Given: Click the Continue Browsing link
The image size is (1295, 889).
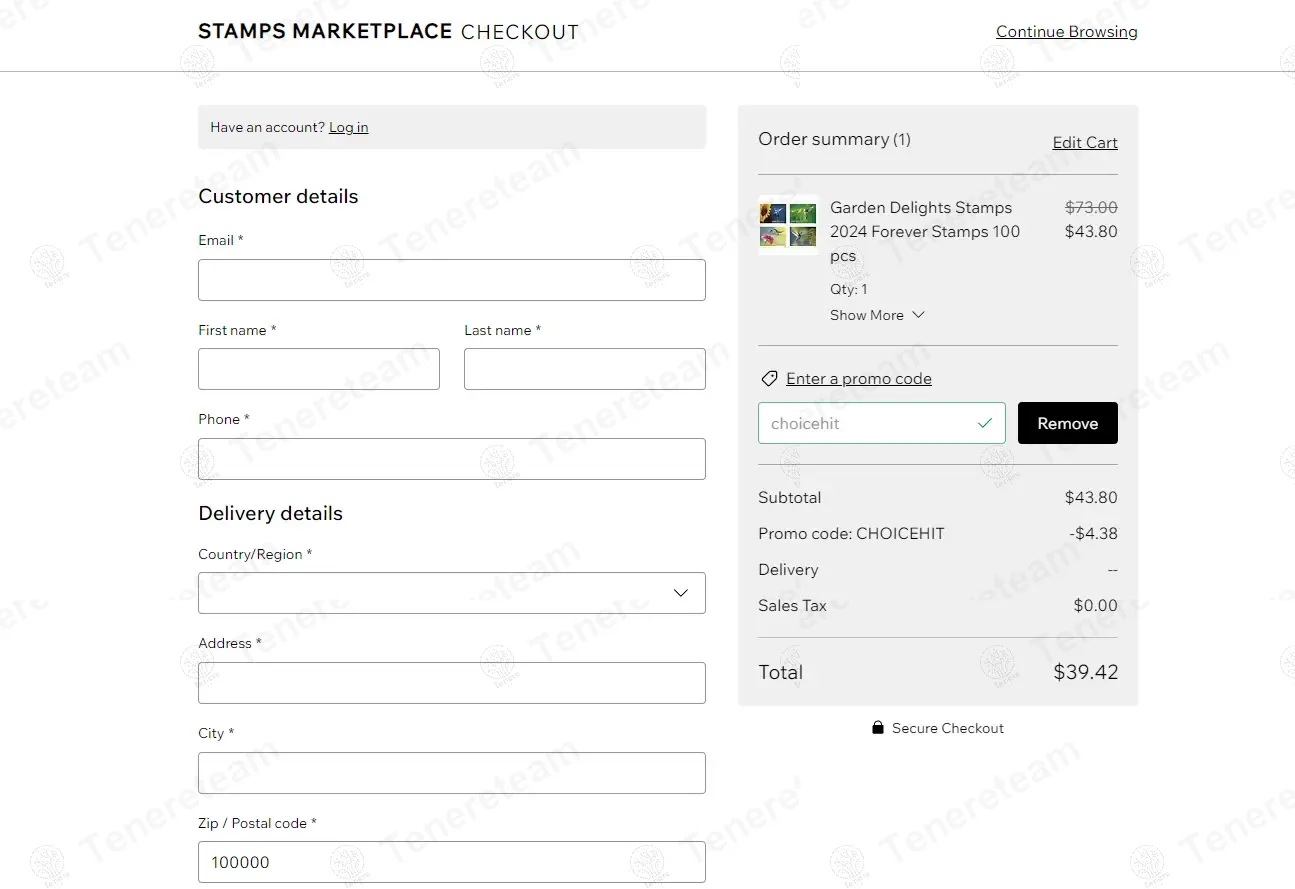Looking at the screenshot, I should click(1067, 32).
